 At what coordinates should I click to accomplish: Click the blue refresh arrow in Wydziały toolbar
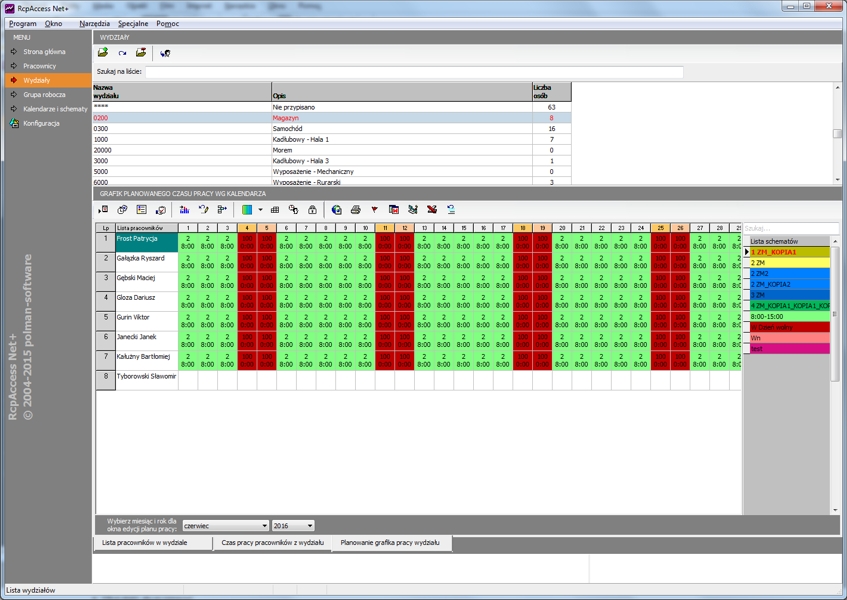[122, 53]
